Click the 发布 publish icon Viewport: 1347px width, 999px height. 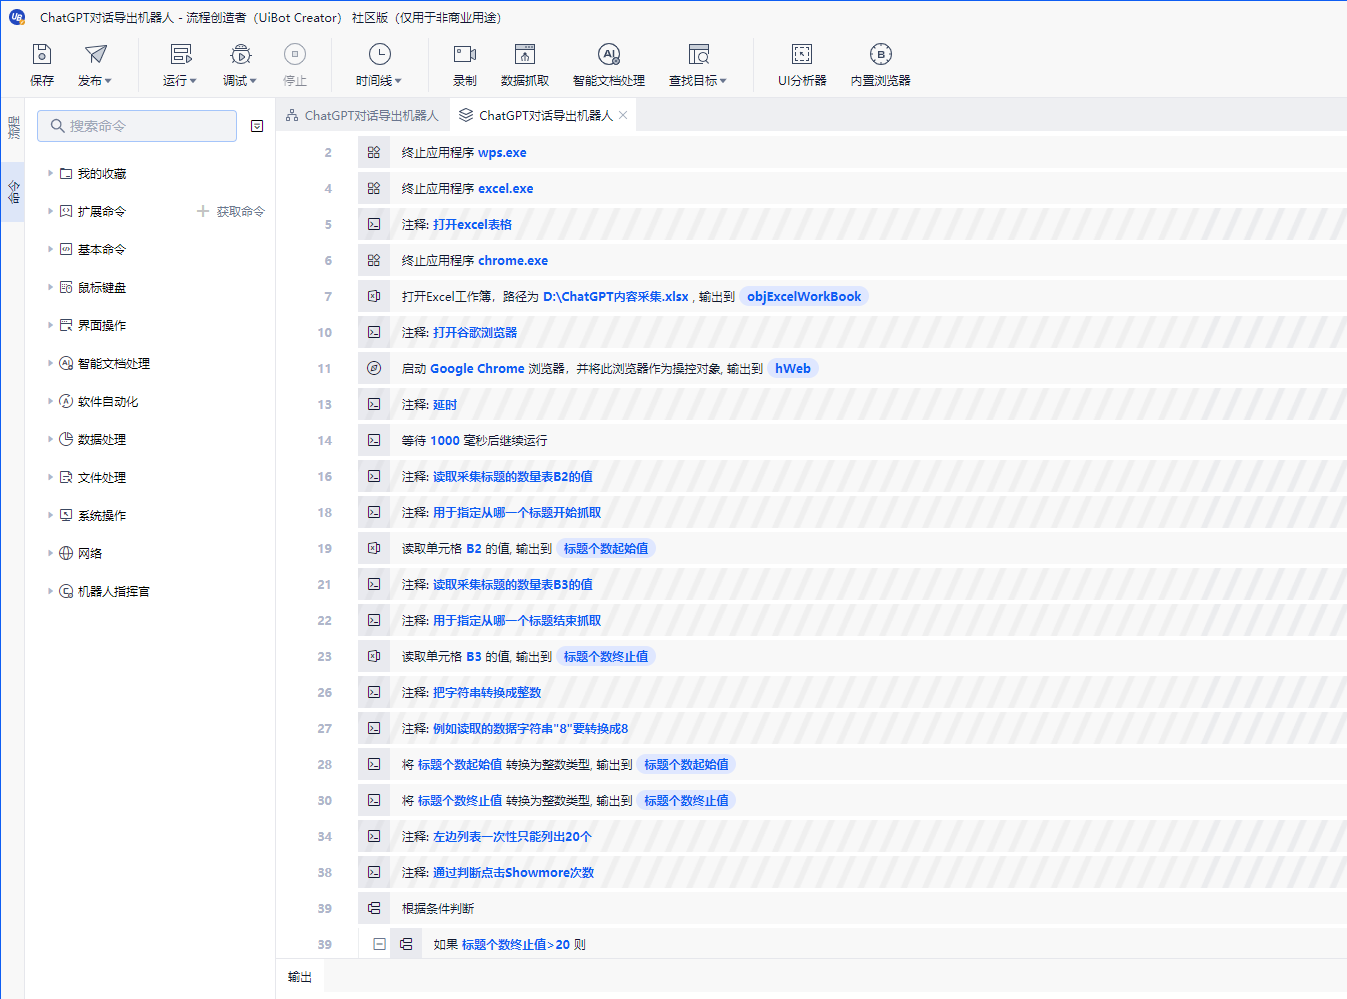(95, 54)
